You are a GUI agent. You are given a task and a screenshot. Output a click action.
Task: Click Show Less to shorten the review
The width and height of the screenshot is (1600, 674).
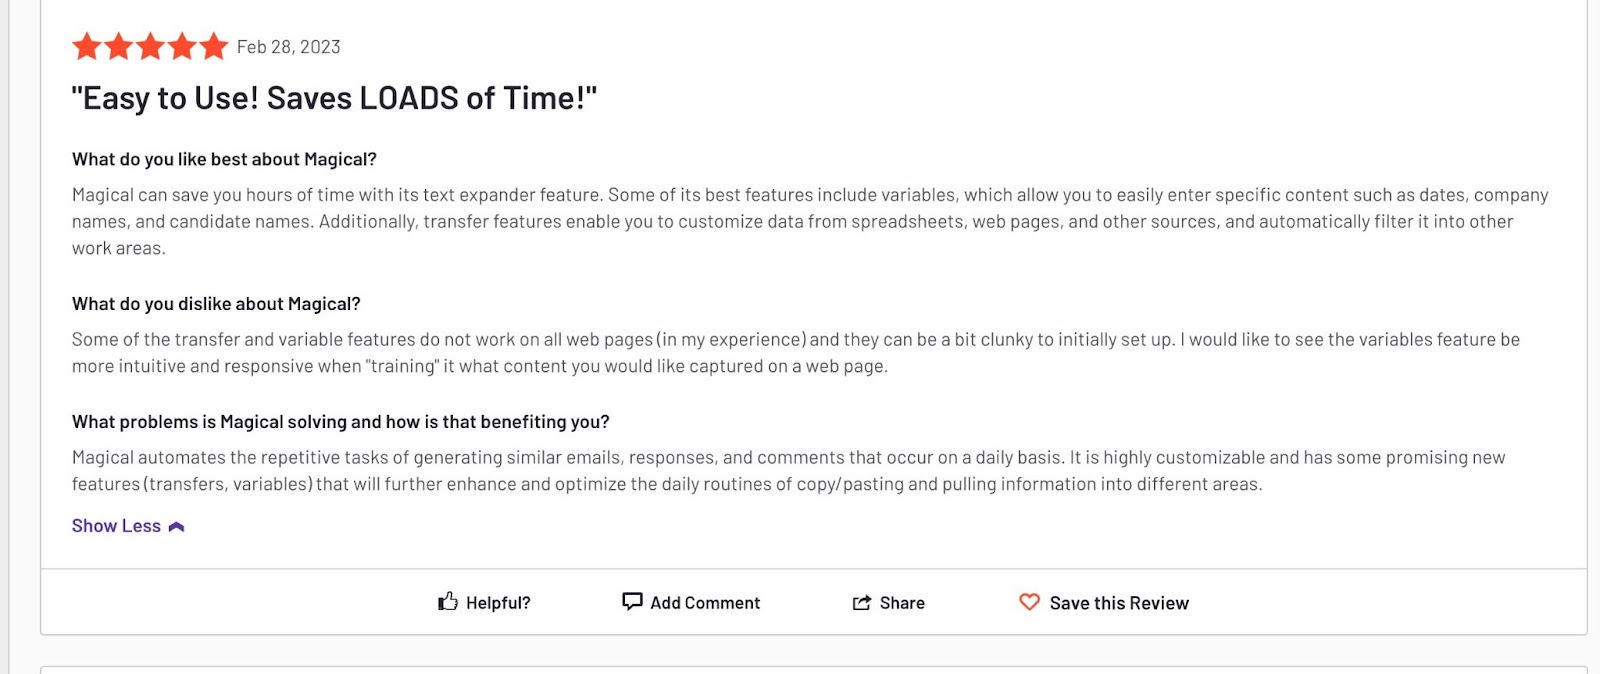pos(115,525)
